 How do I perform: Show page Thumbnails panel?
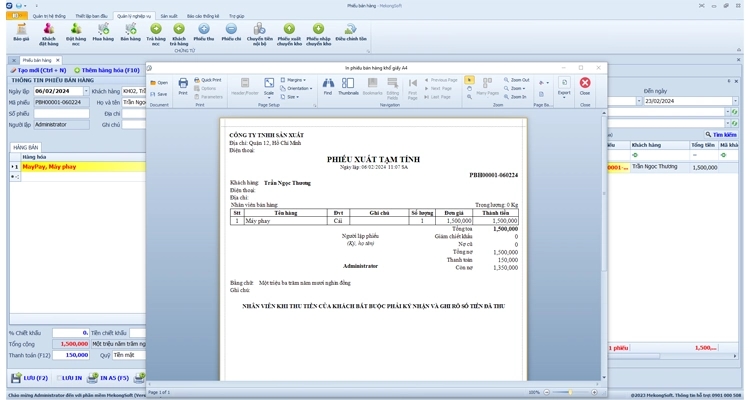[x=348, y=85]
